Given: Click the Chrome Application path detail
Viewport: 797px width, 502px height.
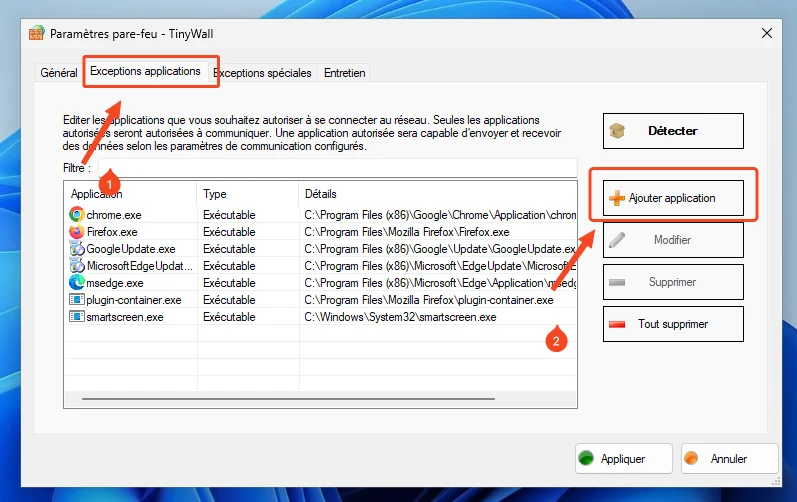Looking at the screenshot, I should 440,215.
